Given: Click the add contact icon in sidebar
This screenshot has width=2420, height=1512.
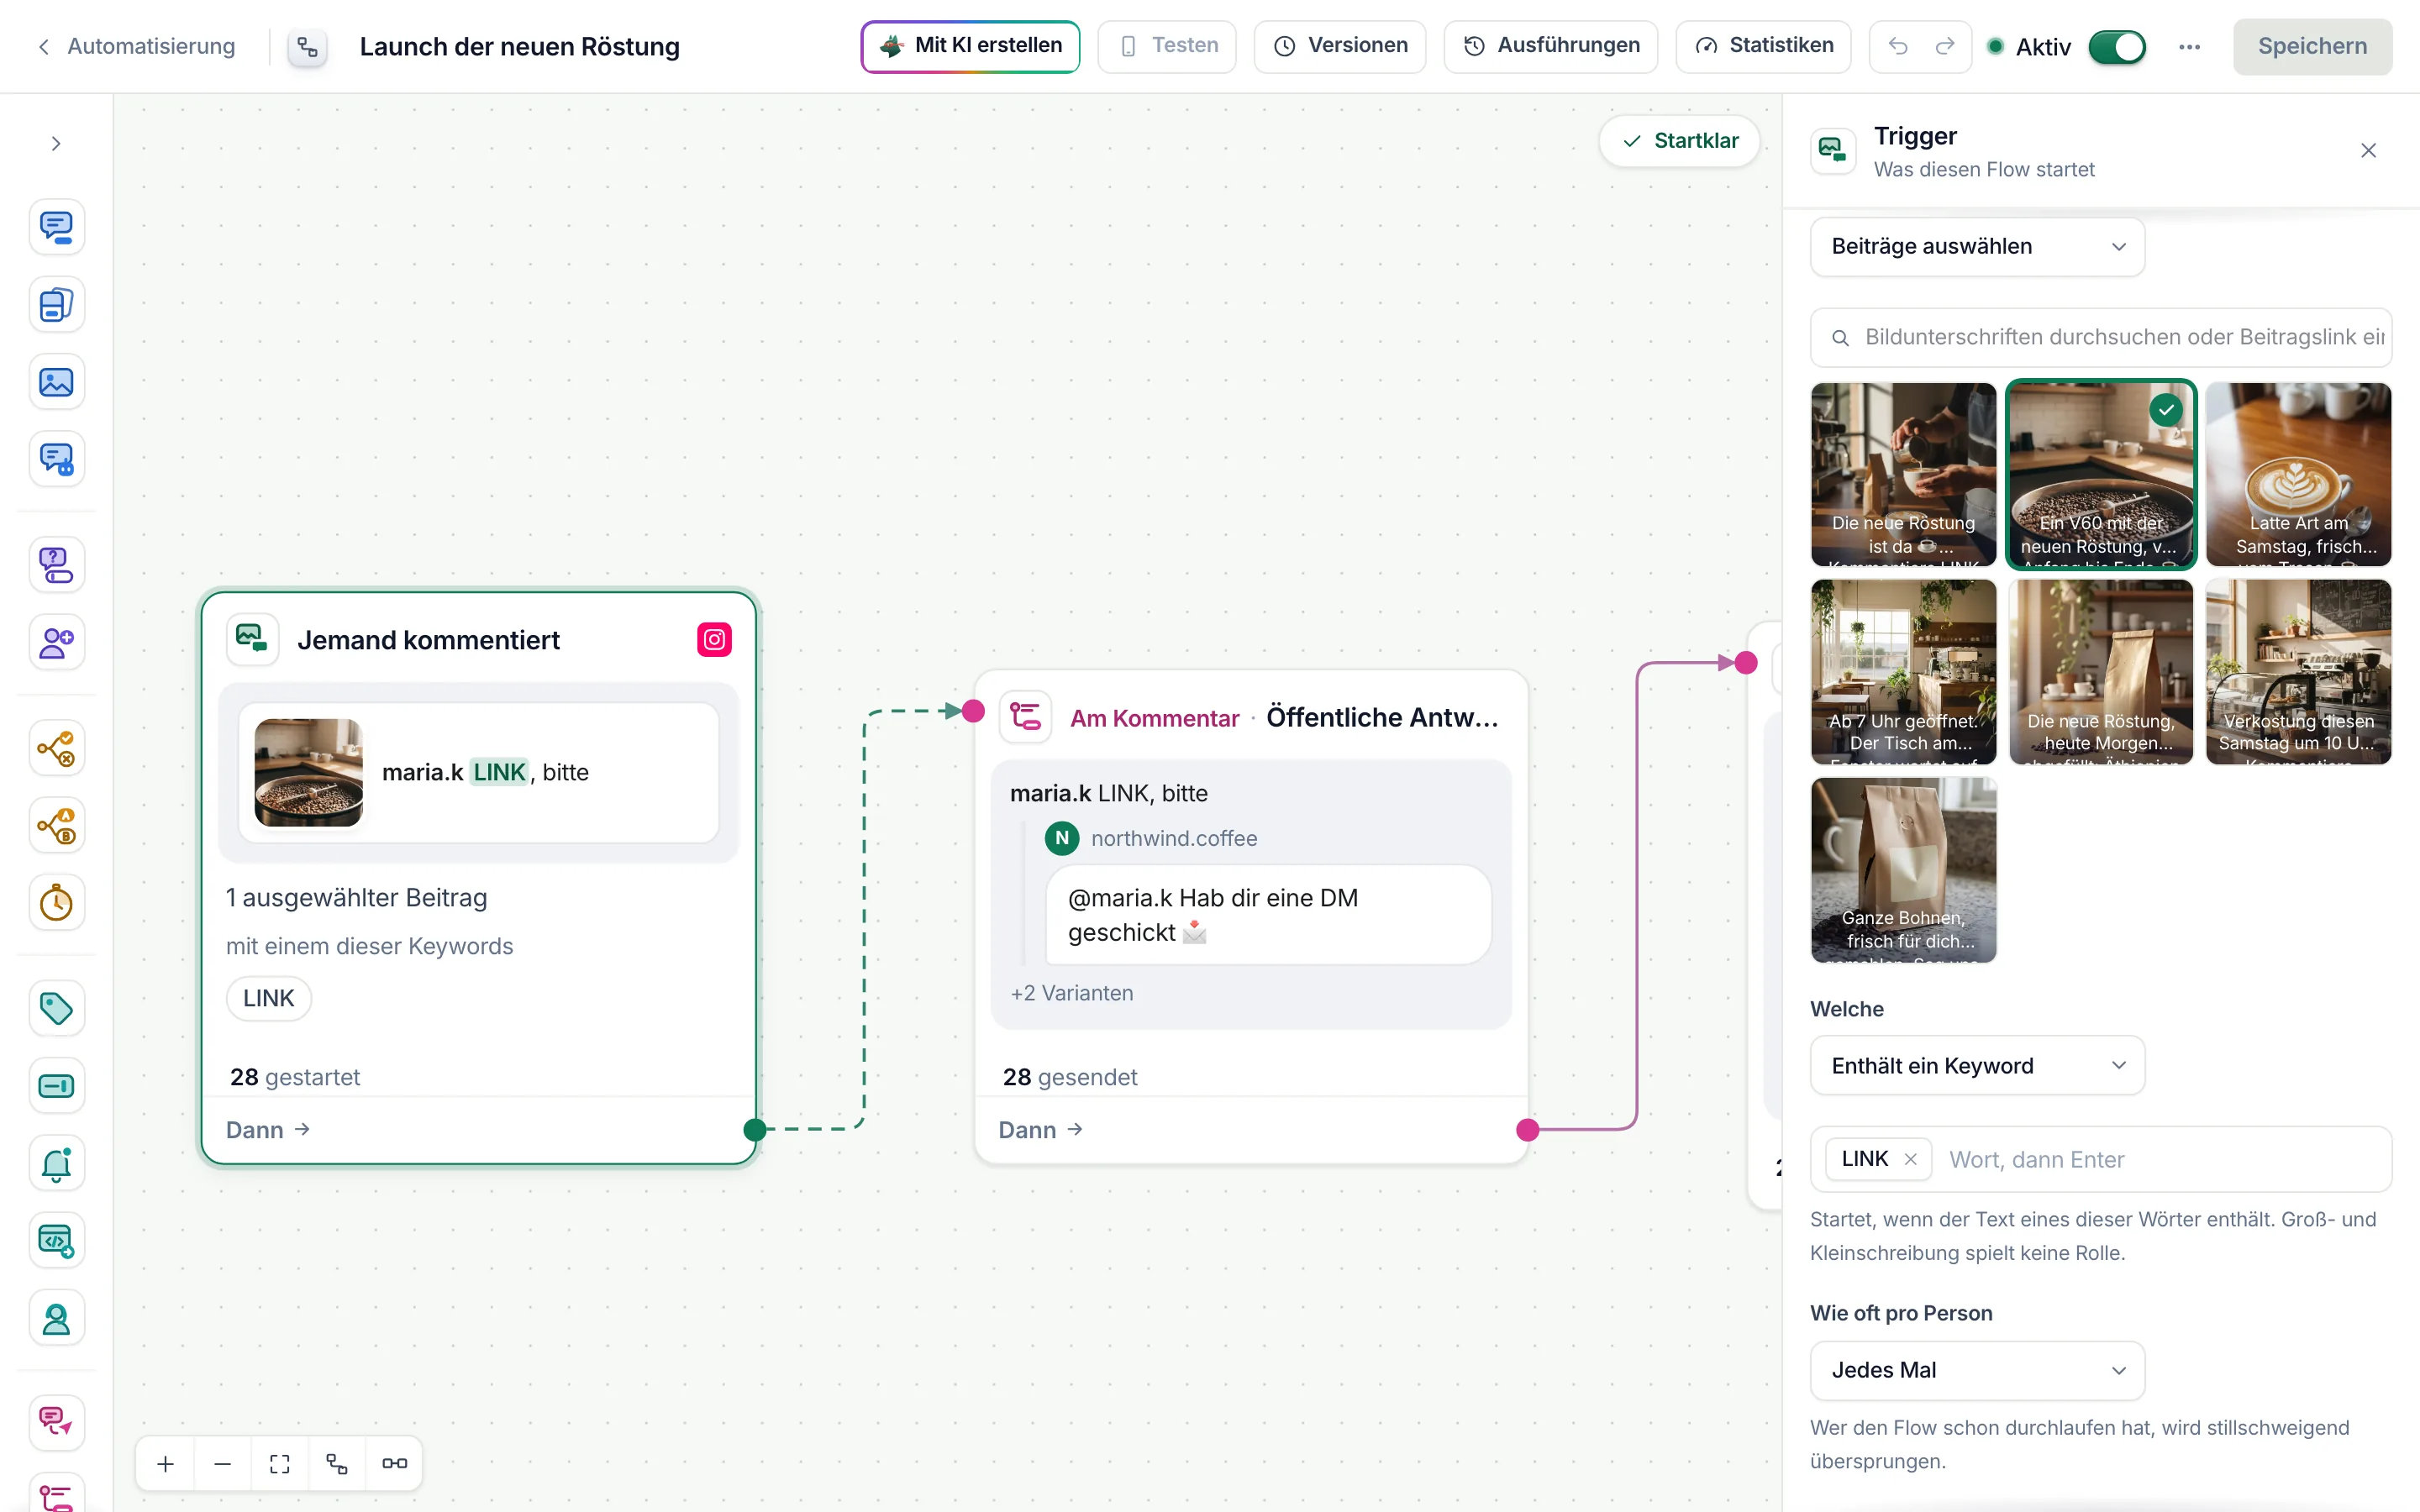Looking at the screenshot, I should 56,642.
